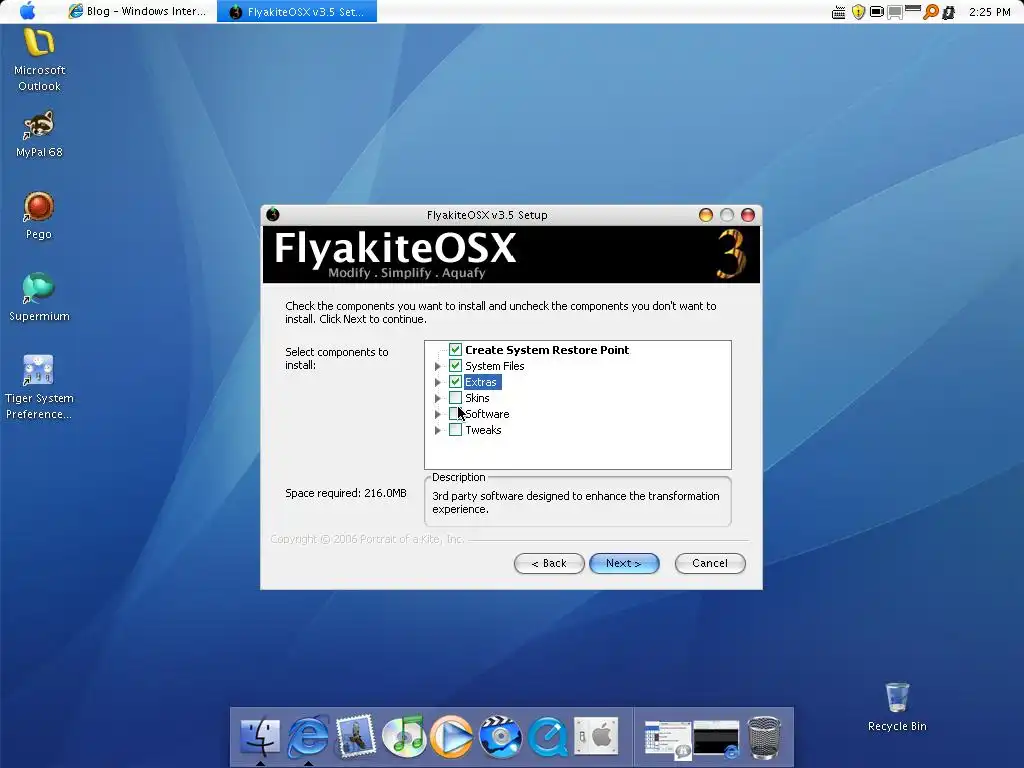Minimize setup window with orange button
Image resolution: width=1024 pixels, height=768 pixels.
tap(705, 215)
